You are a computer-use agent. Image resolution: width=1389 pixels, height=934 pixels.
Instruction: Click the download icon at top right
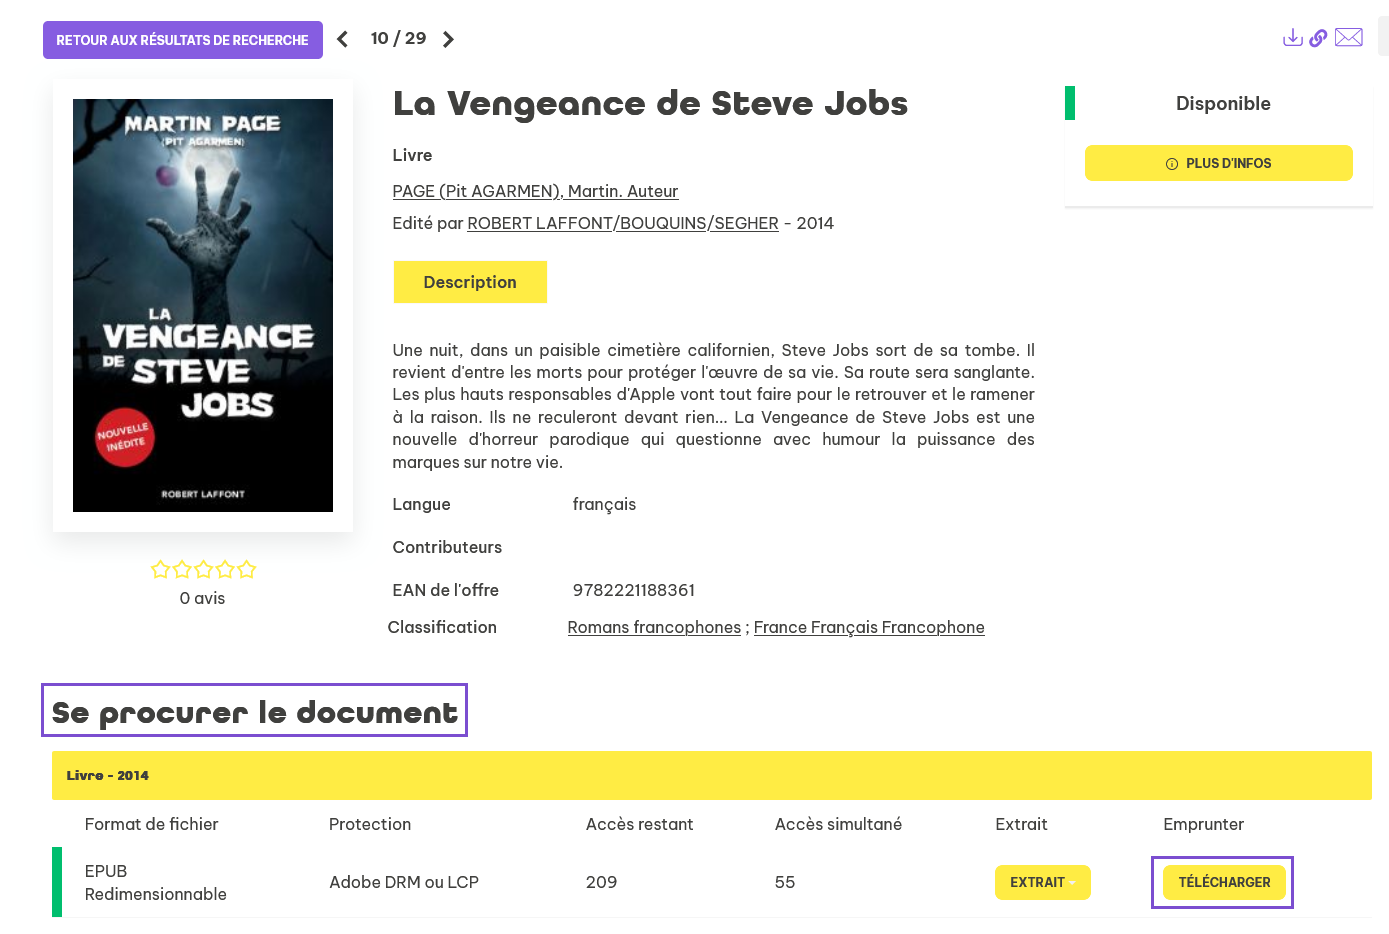1293,38
